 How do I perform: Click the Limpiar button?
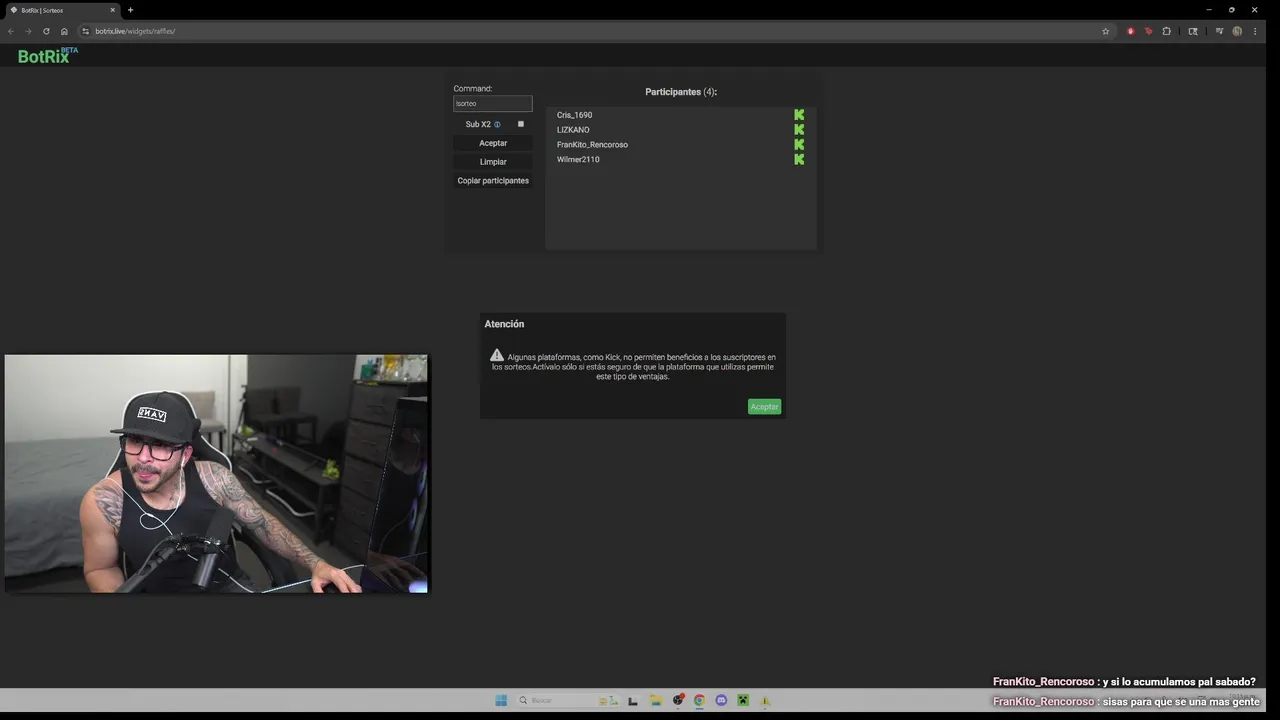(x=493, y=162)
